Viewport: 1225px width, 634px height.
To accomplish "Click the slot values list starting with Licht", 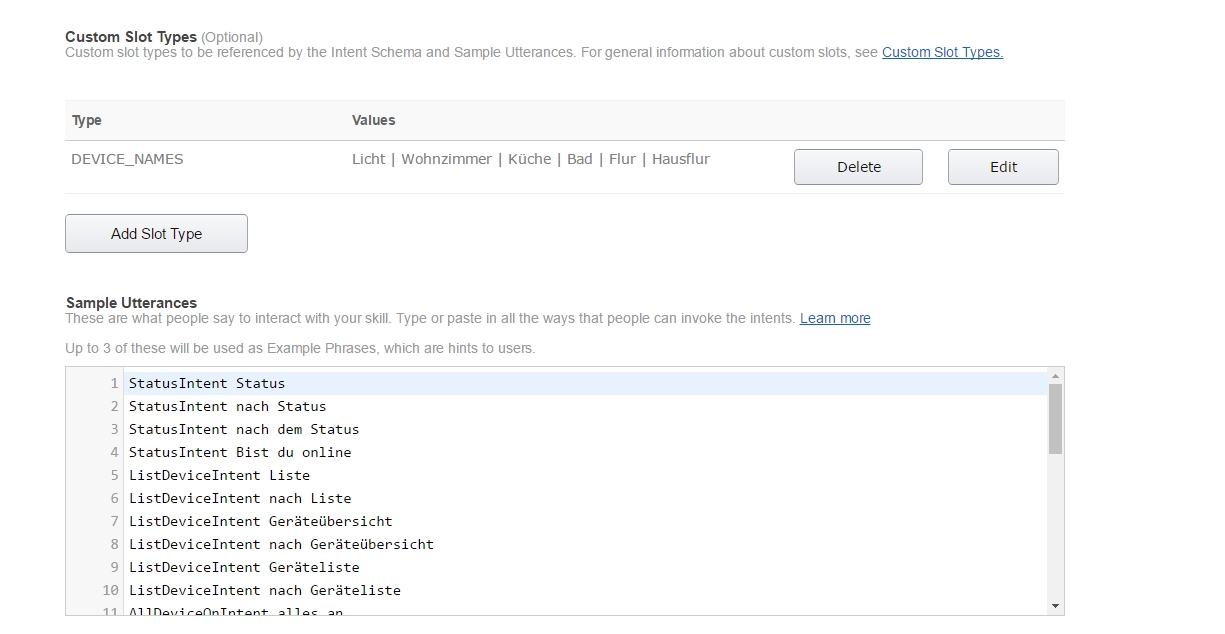I will point(530,159).
